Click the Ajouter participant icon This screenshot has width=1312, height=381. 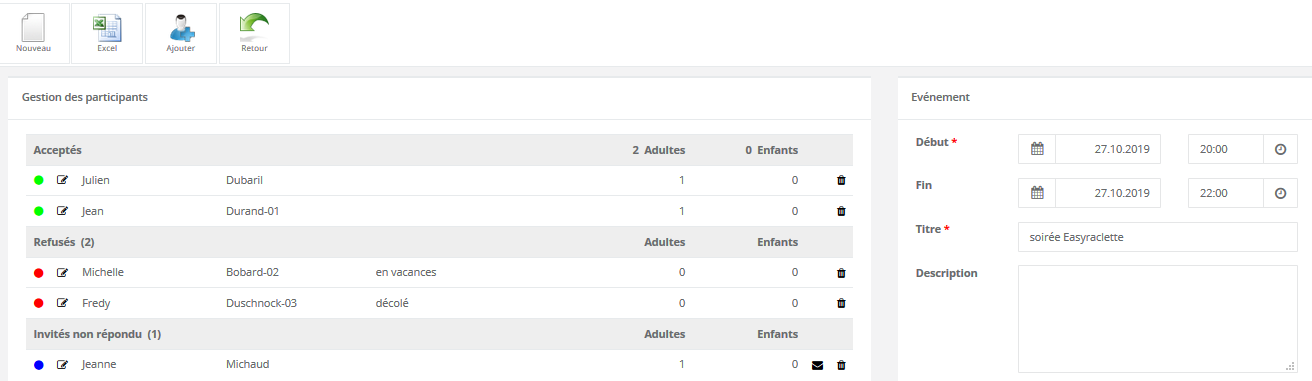180,33
